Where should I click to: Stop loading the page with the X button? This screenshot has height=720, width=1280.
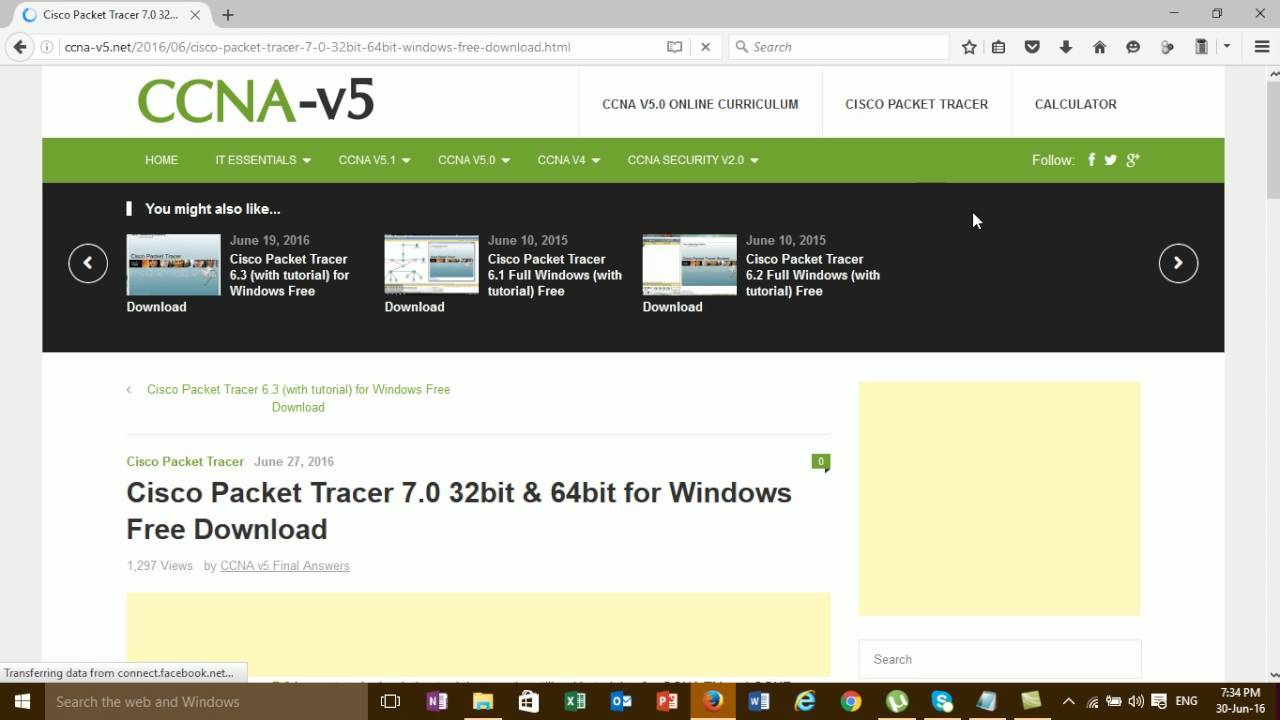point(705,47)
